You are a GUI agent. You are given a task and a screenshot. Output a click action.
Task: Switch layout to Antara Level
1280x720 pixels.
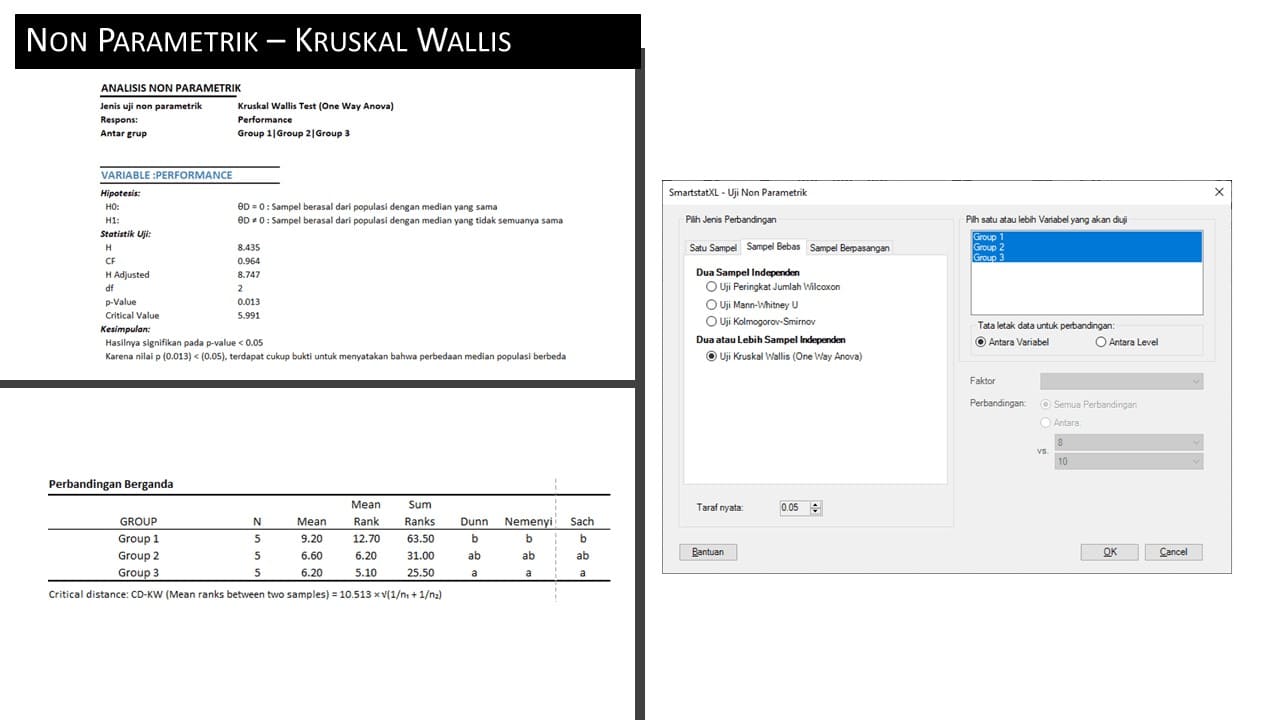[x=1102, y=343]
